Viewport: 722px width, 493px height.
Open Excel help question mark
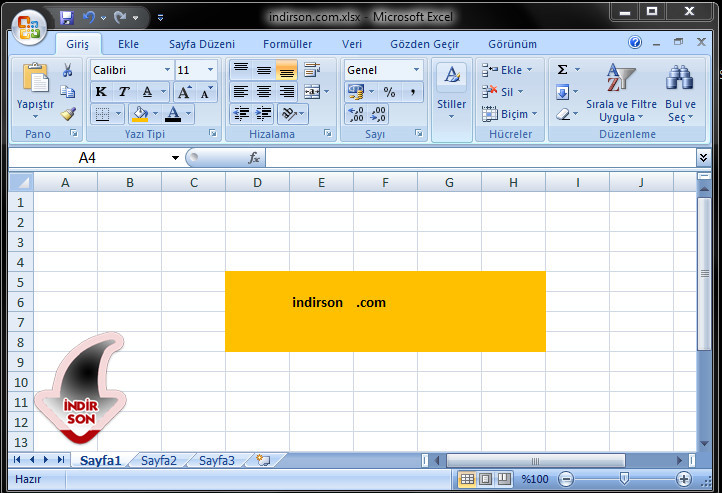point(635,42)
